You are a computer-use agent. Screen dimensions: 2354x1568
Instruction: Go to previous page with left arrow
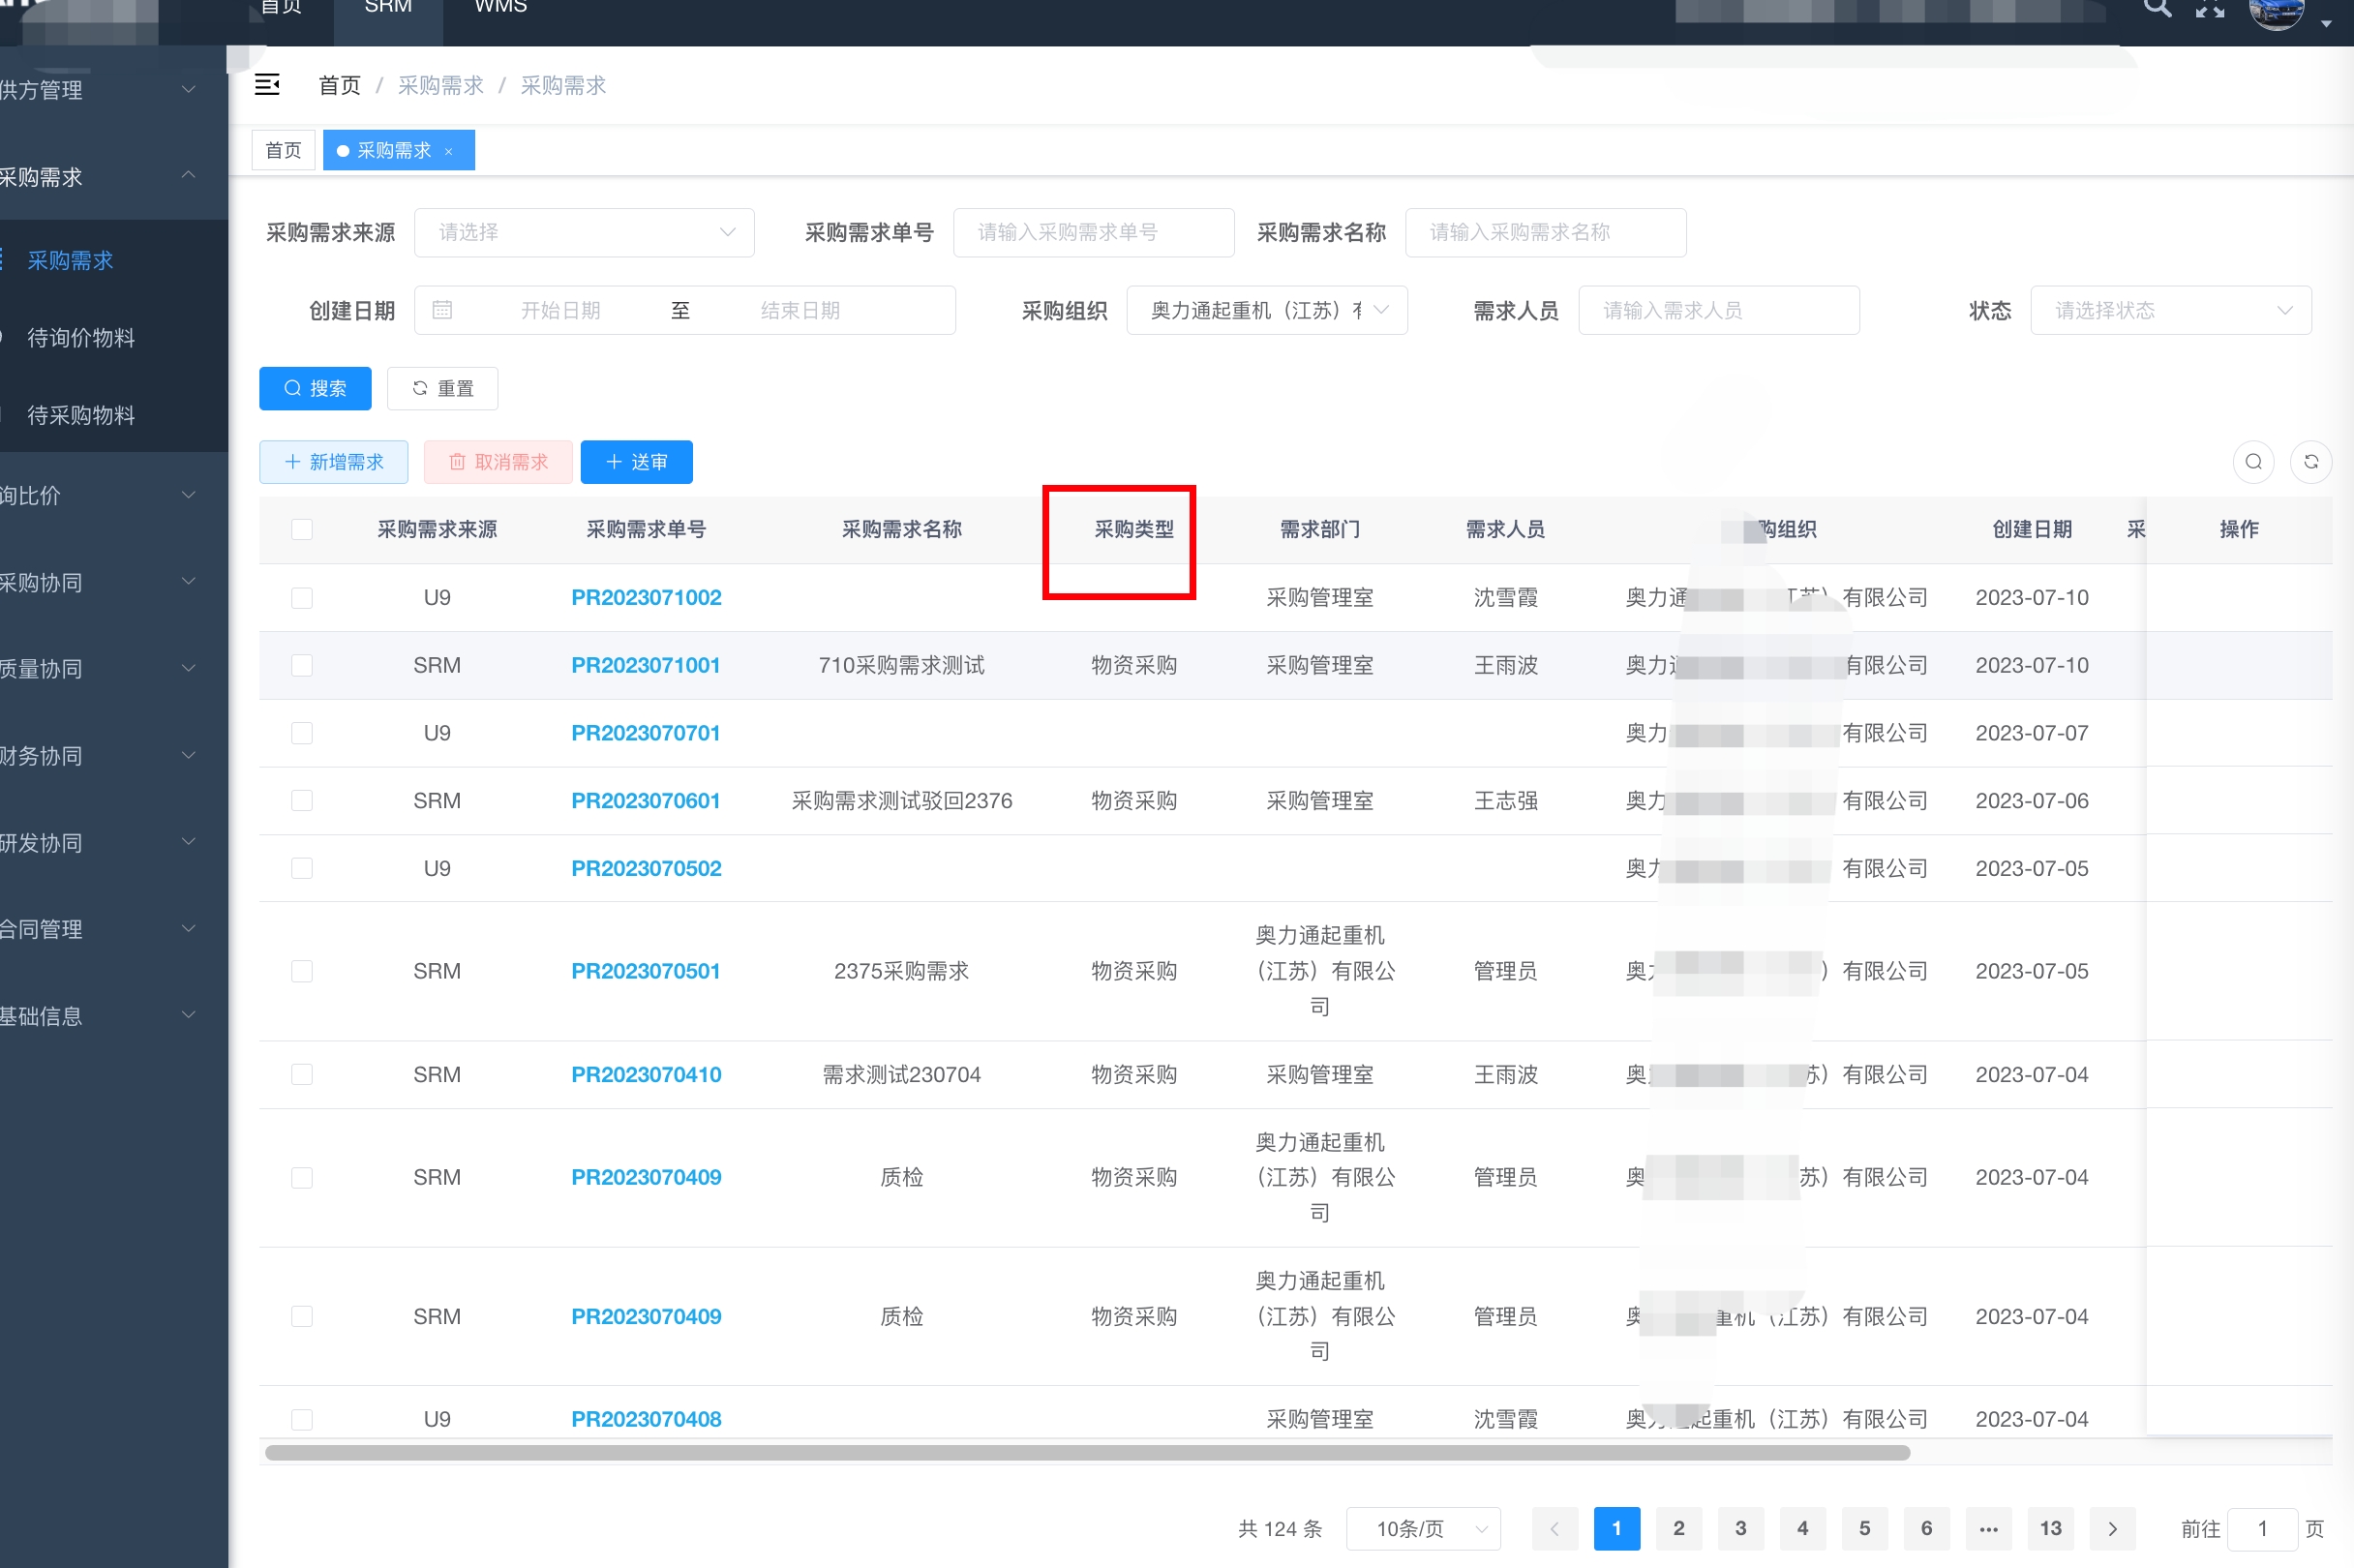(1555, 1528)
